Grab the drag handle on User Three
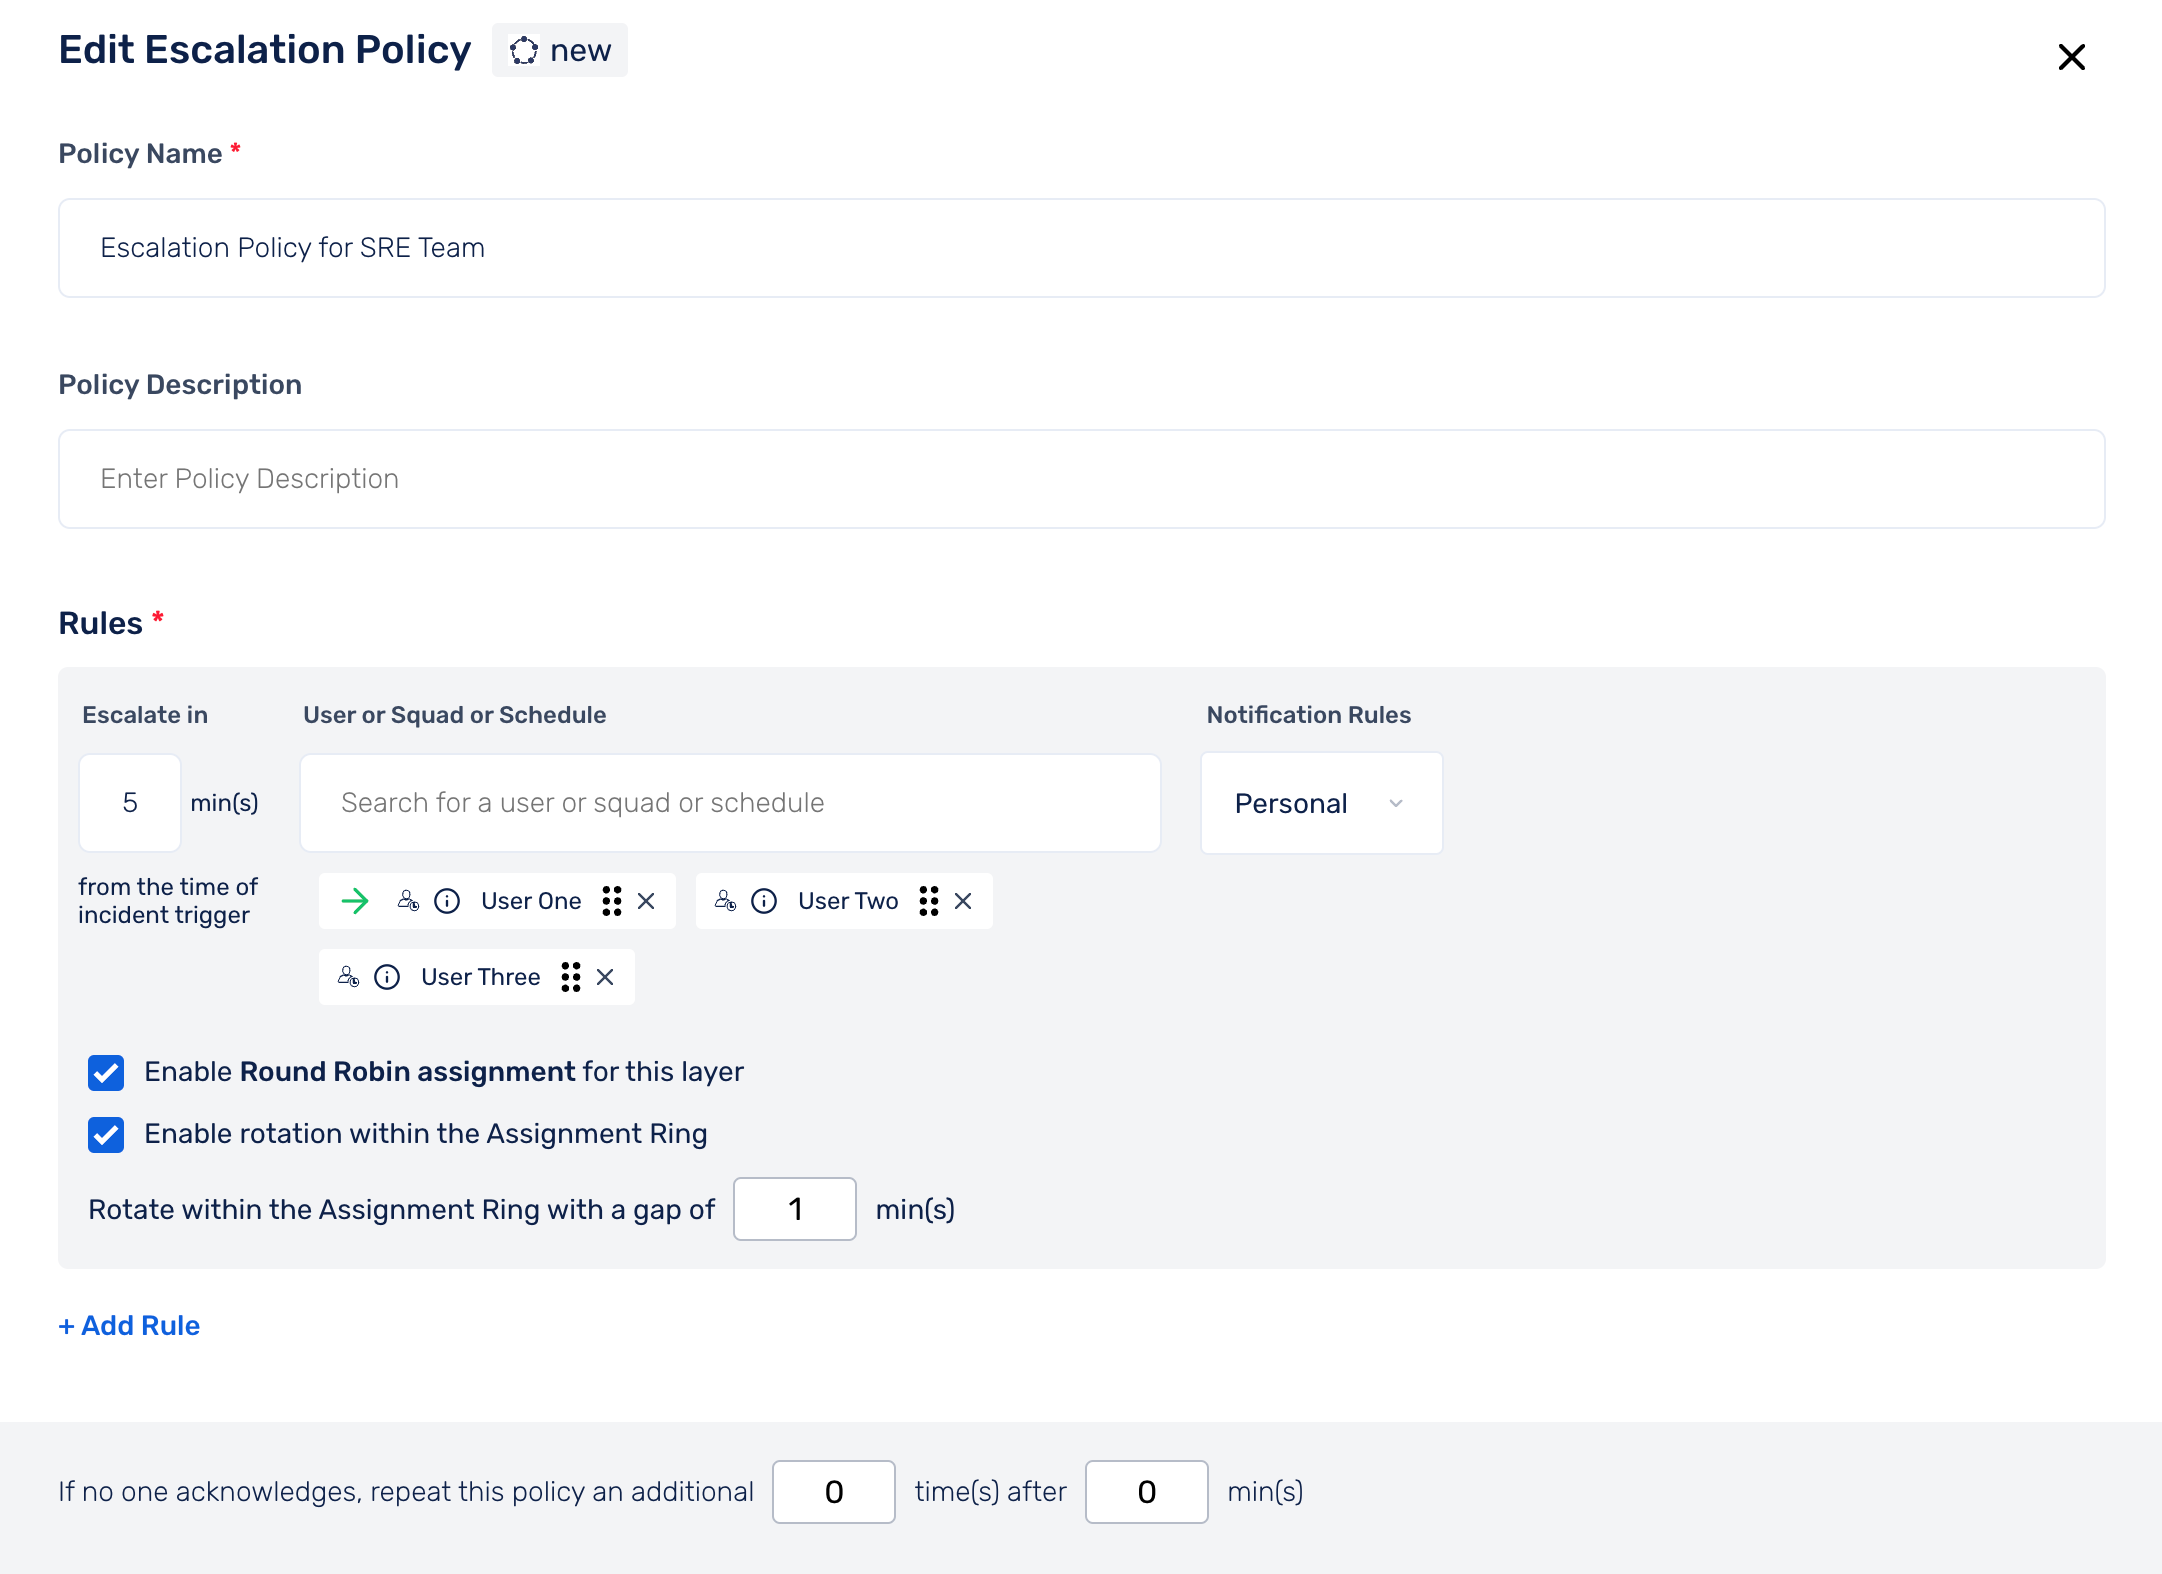The image size is (2162, 1574). pos(571,977)
